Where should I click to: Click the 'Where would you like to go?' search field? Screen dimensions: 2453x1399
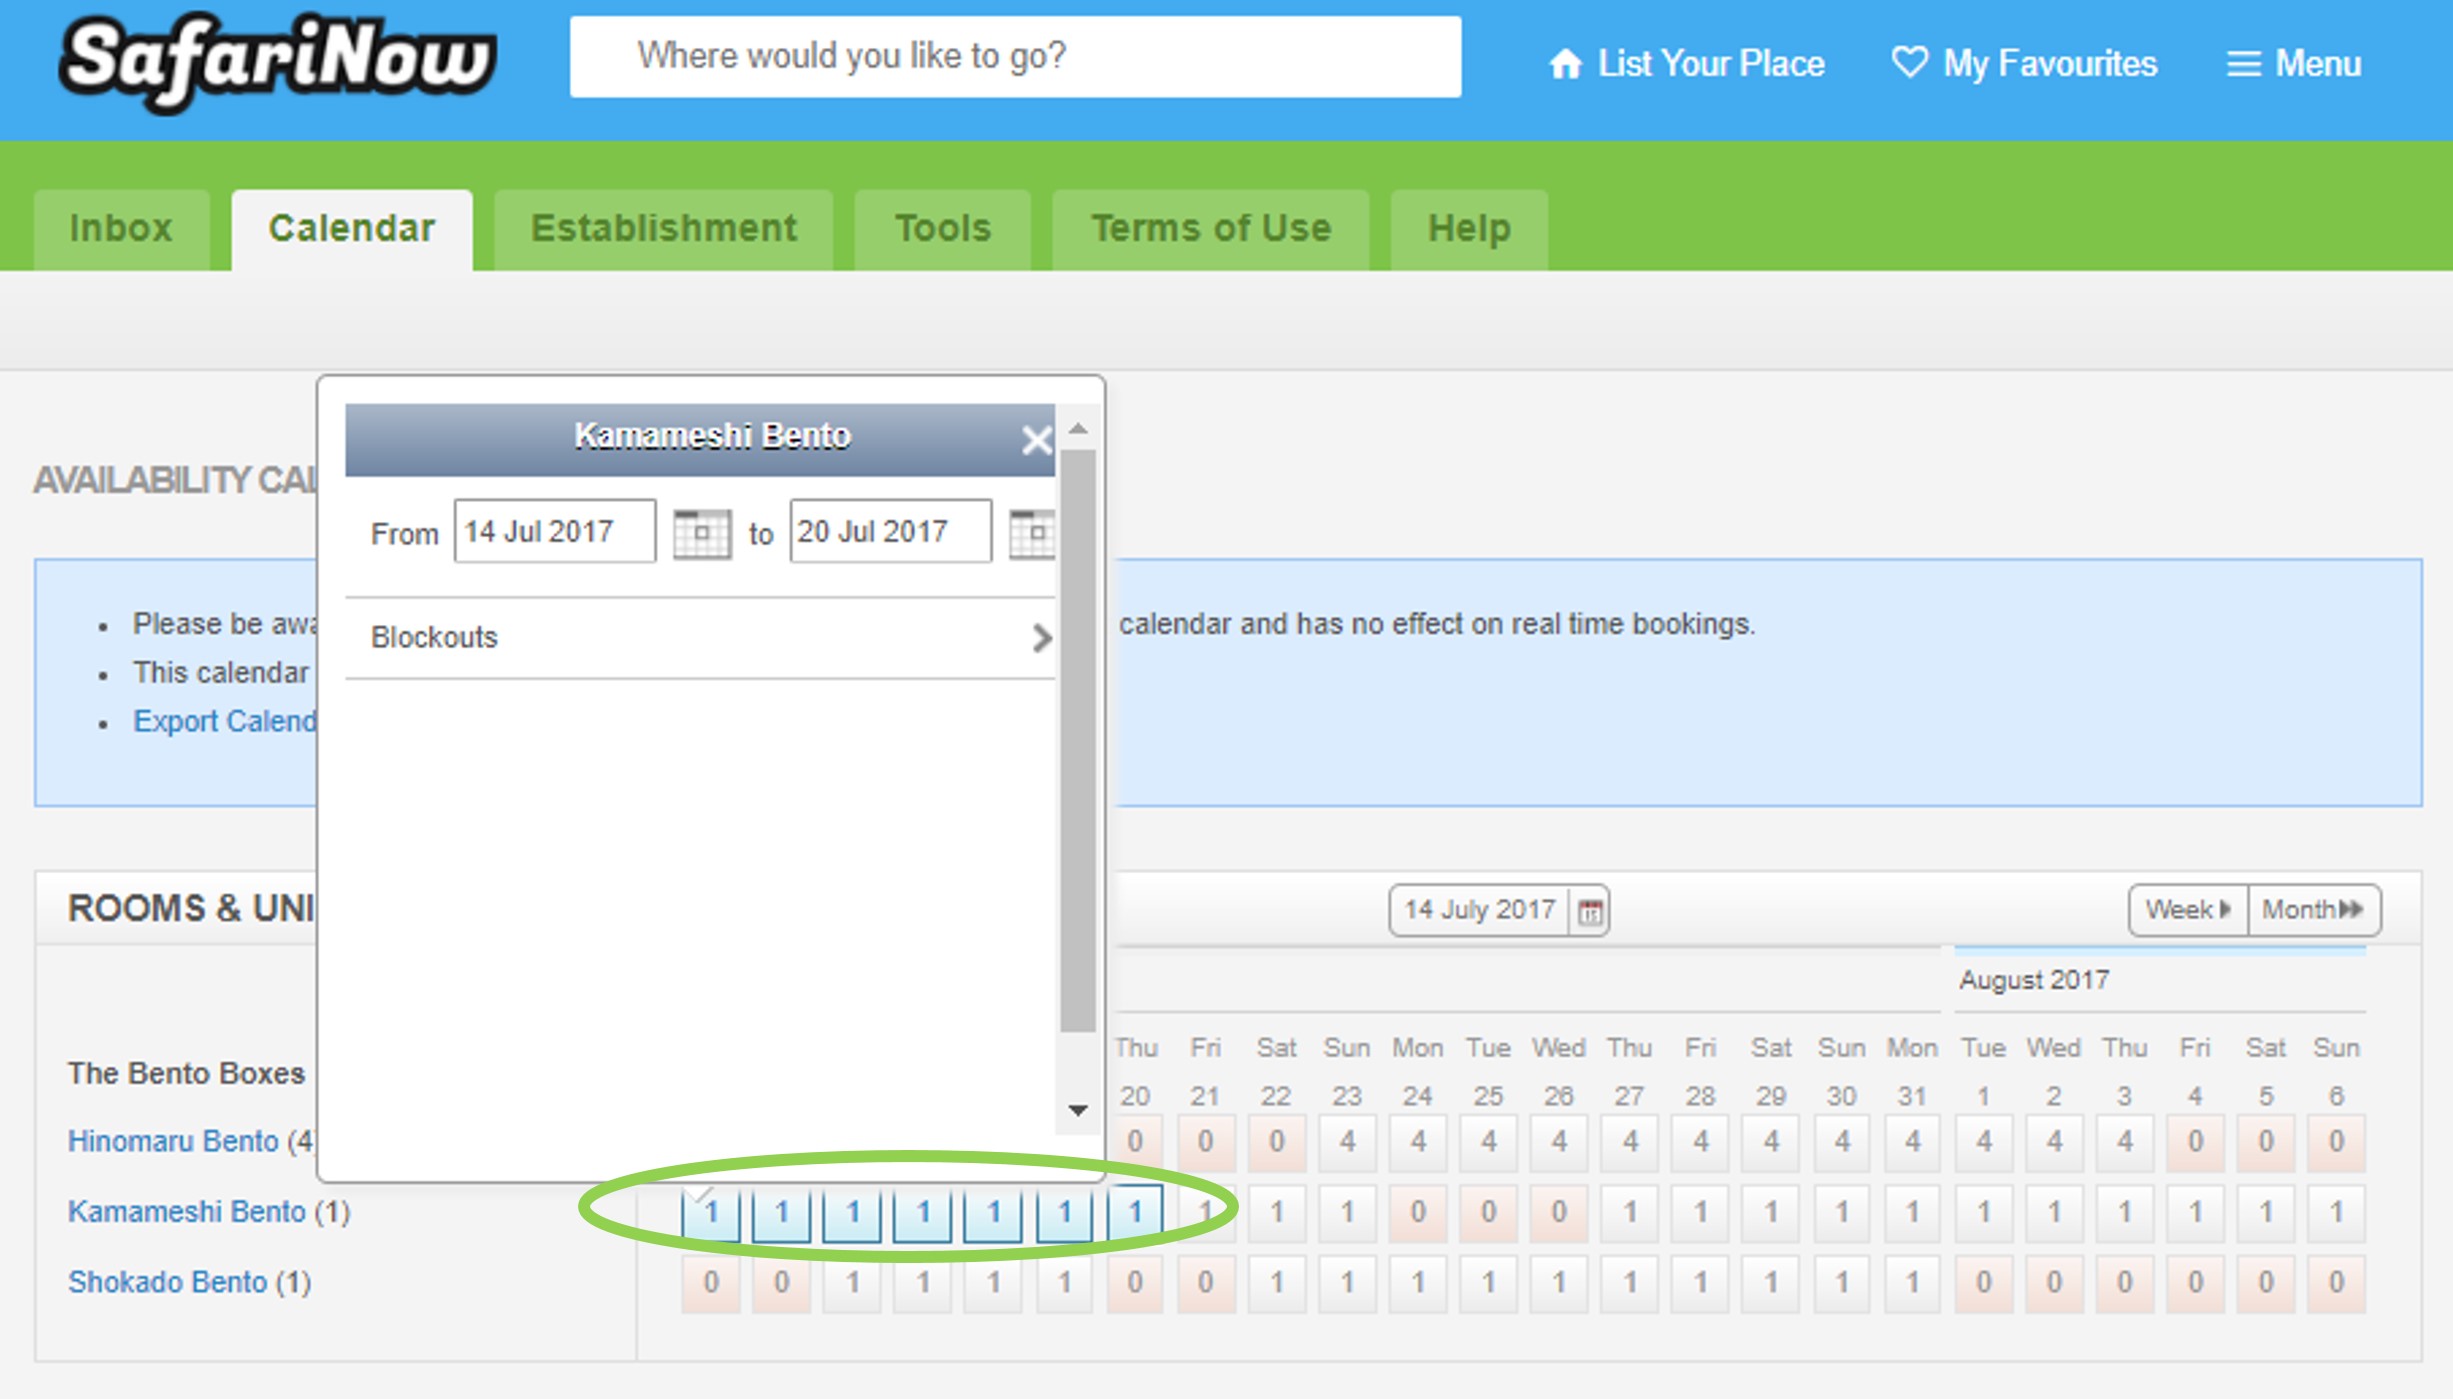tap(1015, 57)
